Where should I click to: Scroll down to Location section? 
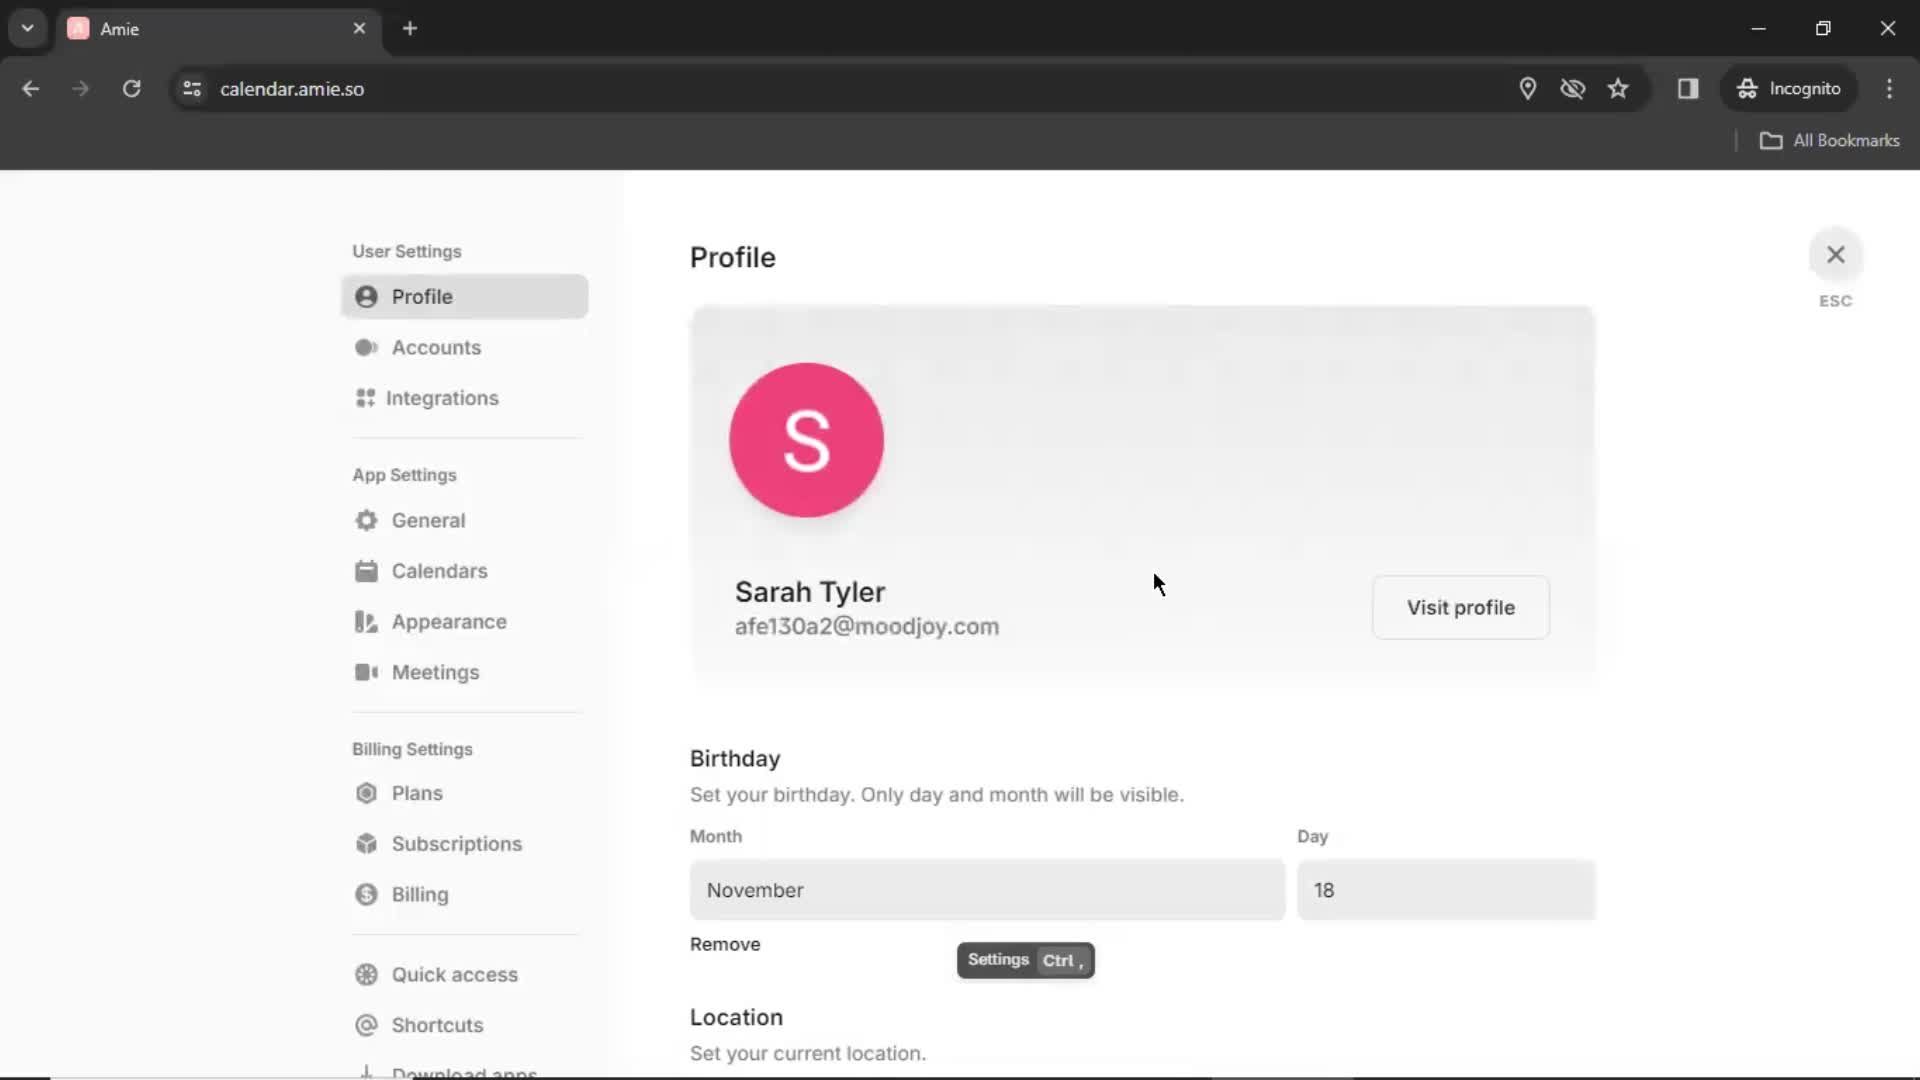[737, 1017]
